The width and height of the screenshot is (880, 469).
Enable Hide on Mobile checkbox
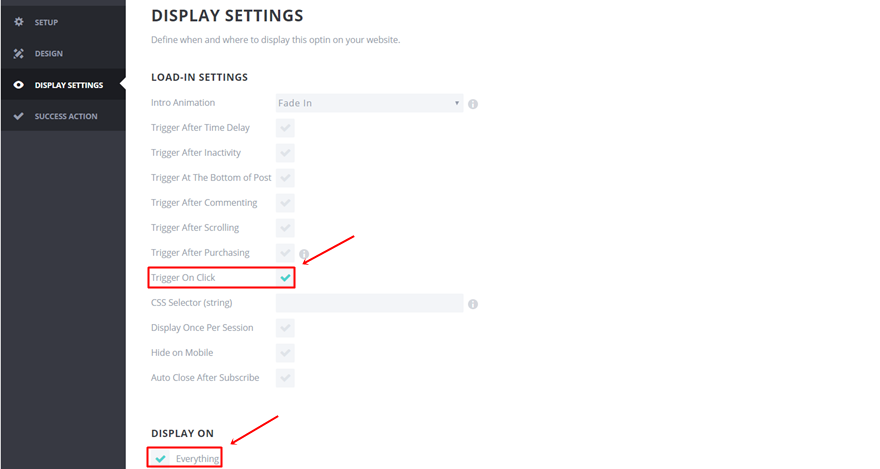286,353
